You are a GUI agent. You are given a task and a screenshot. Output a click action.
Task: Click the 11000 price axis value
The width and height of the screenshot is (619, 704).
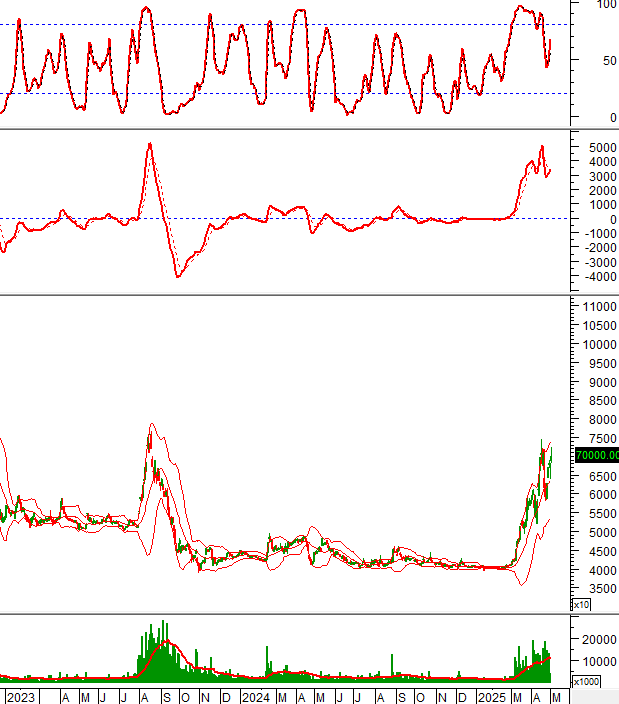click(x=599, y=307)
